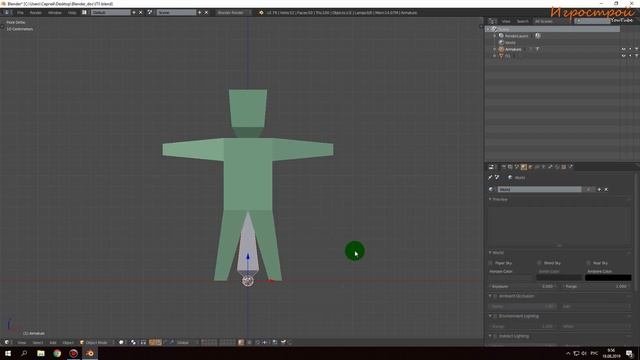Toggle the pin icon in Properties context

coord(490,178)
